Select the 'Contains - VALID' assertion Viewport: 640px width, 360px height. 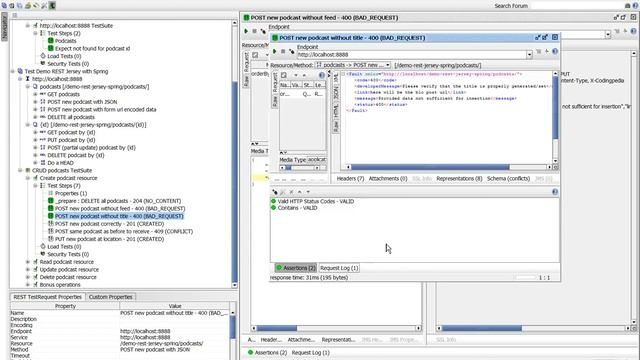297,208
